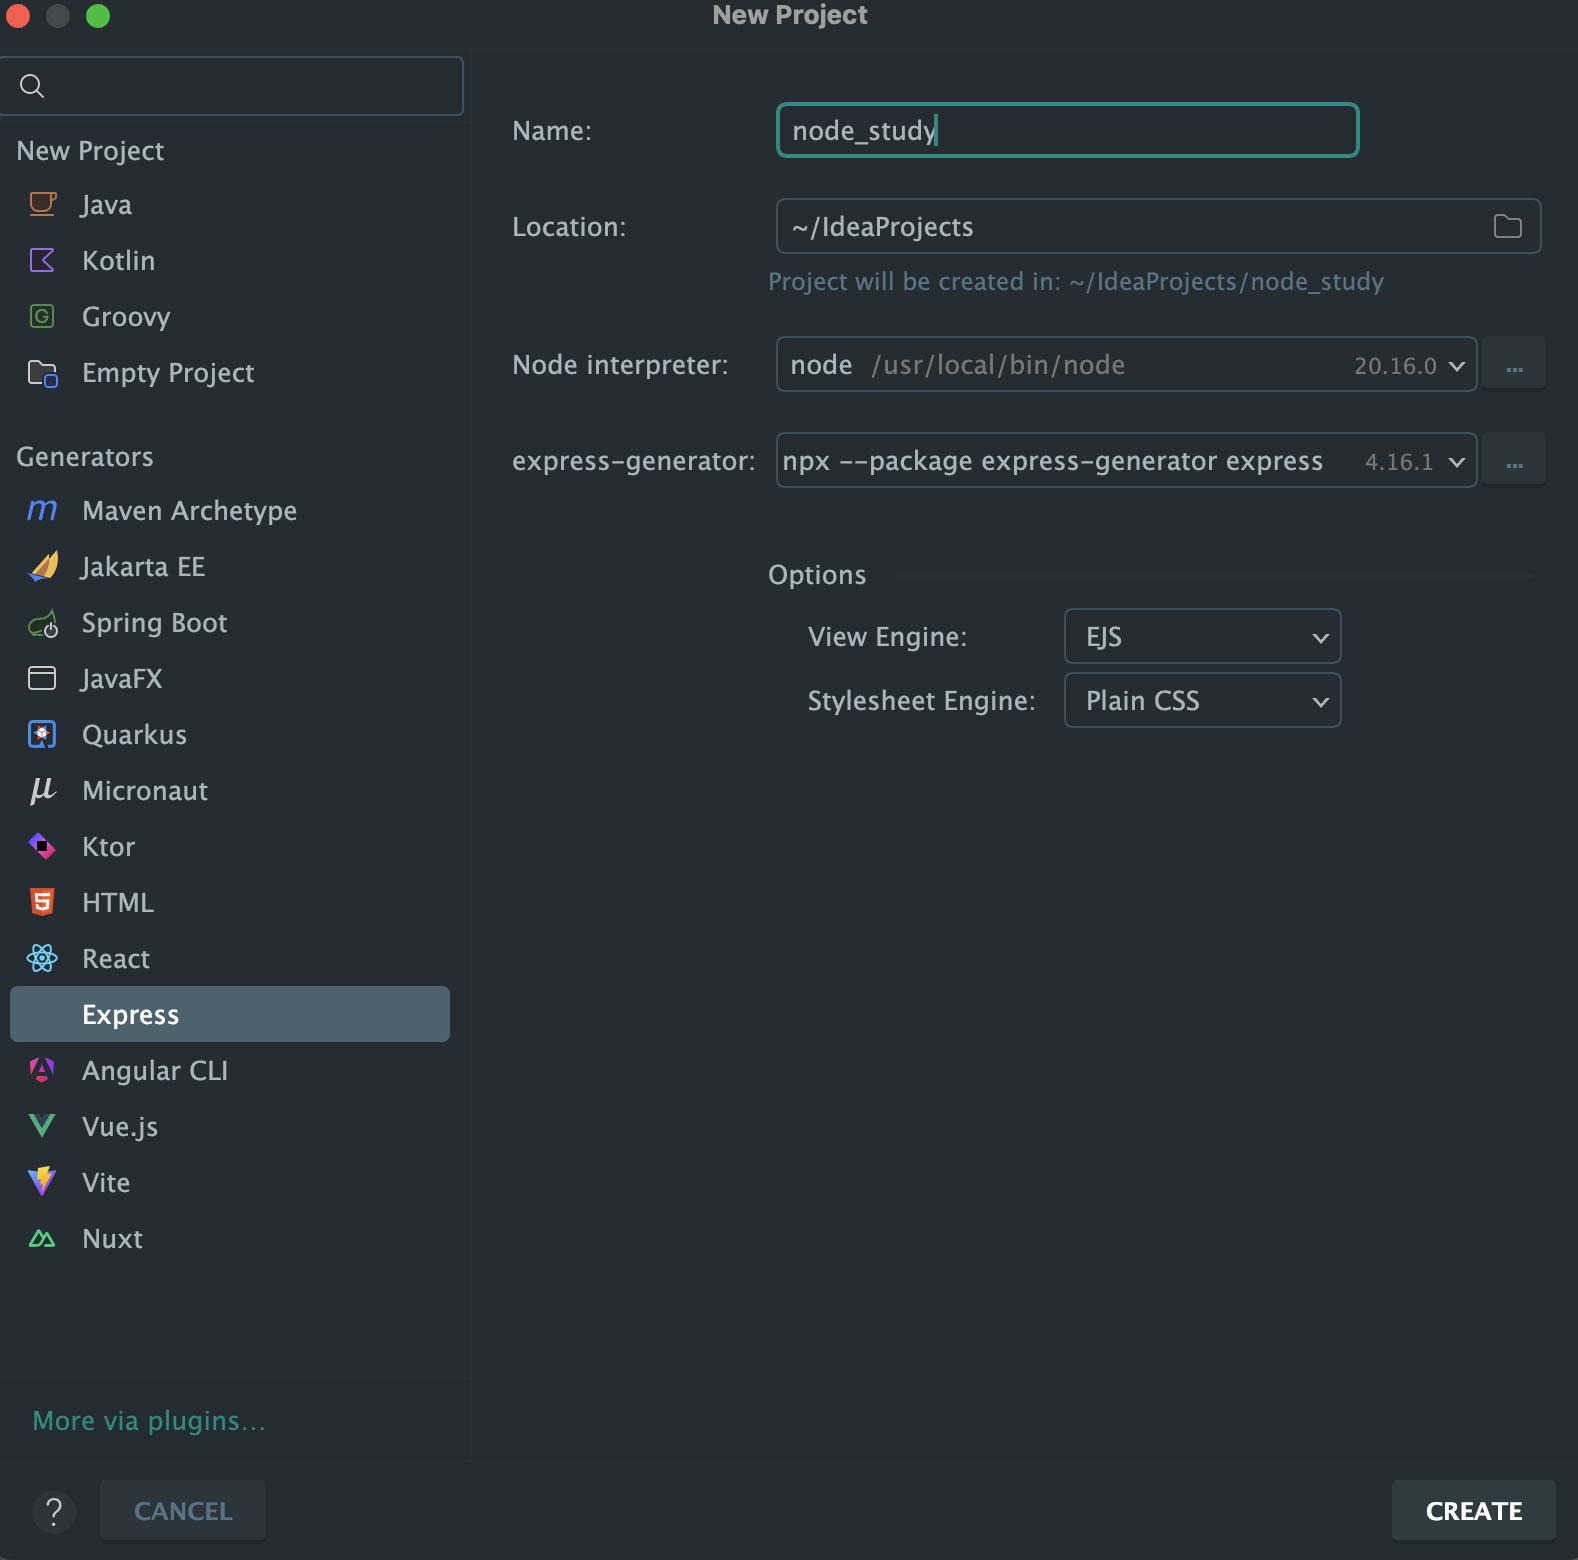Image resolution: width=1578 pixels, height=1560 pixels.
Task: Click the Maven Archetype m icon
Action: pyautogui.click(x=42, y=510)
